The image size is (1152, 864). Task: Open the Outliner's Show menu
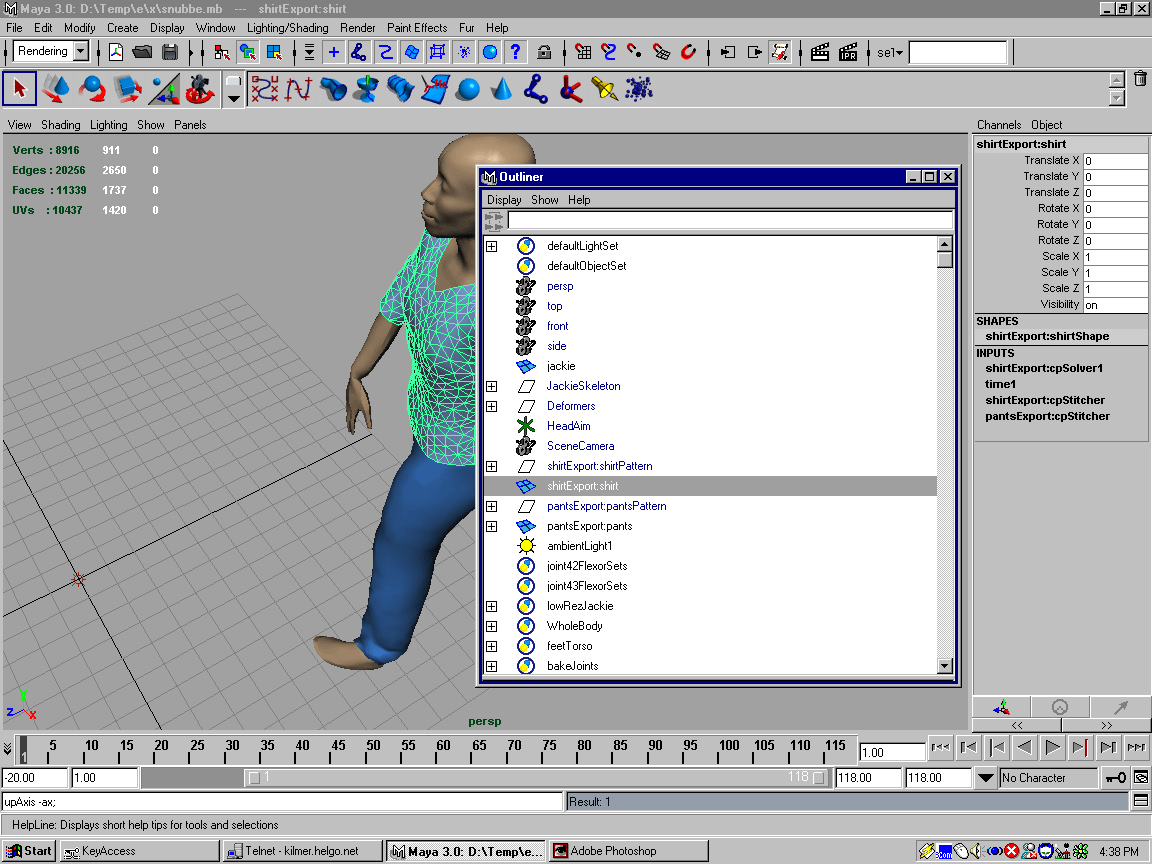[x=544, y=200]
